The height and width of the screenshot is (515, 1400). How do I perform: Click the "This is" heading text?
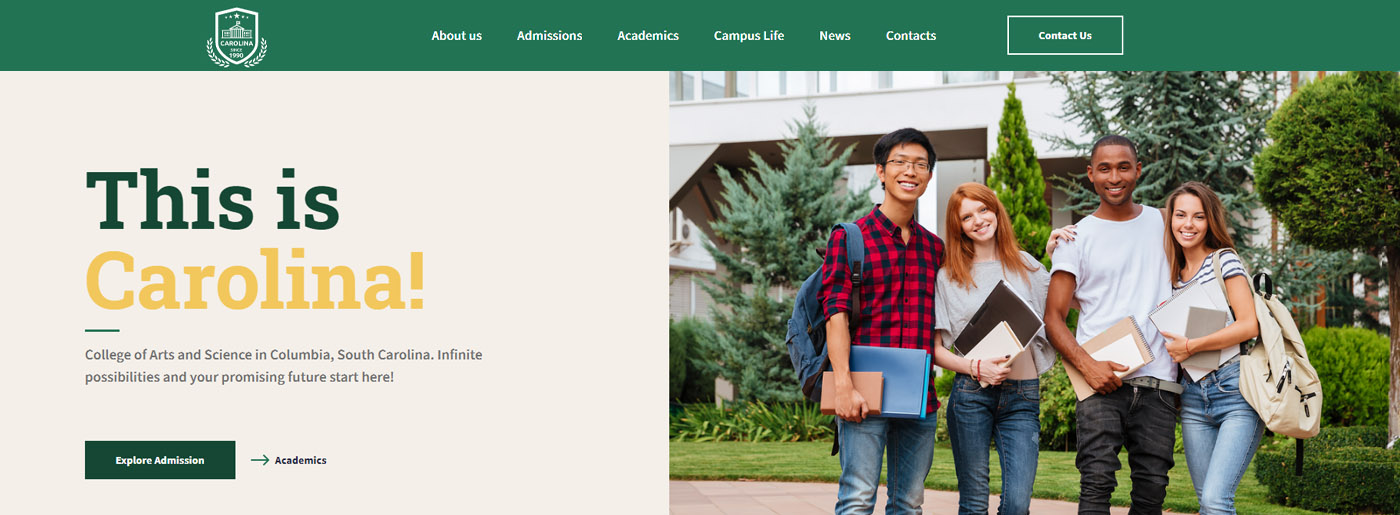[212, 201]
